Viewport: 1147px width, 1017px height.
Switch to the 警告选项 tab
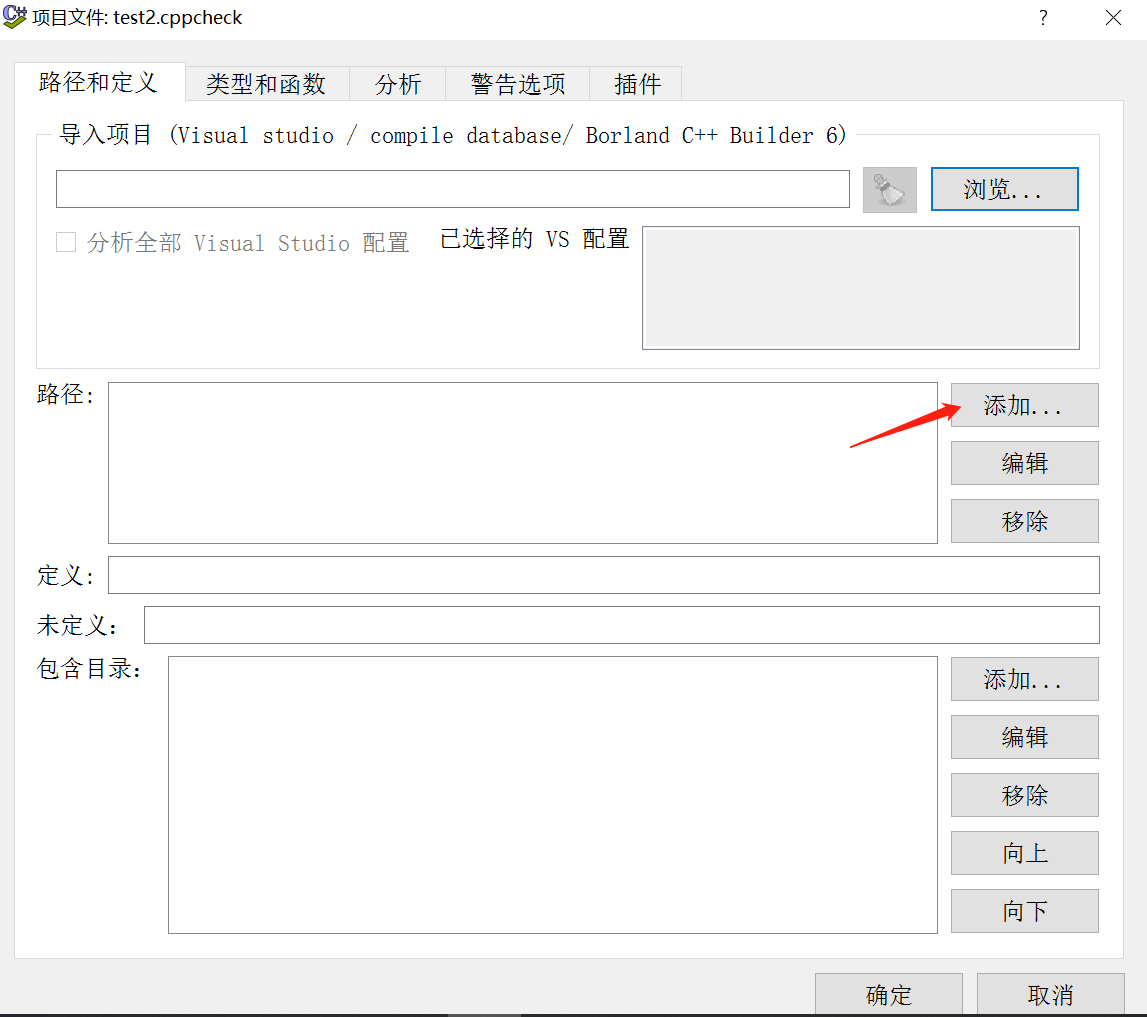tap(518, 84)
